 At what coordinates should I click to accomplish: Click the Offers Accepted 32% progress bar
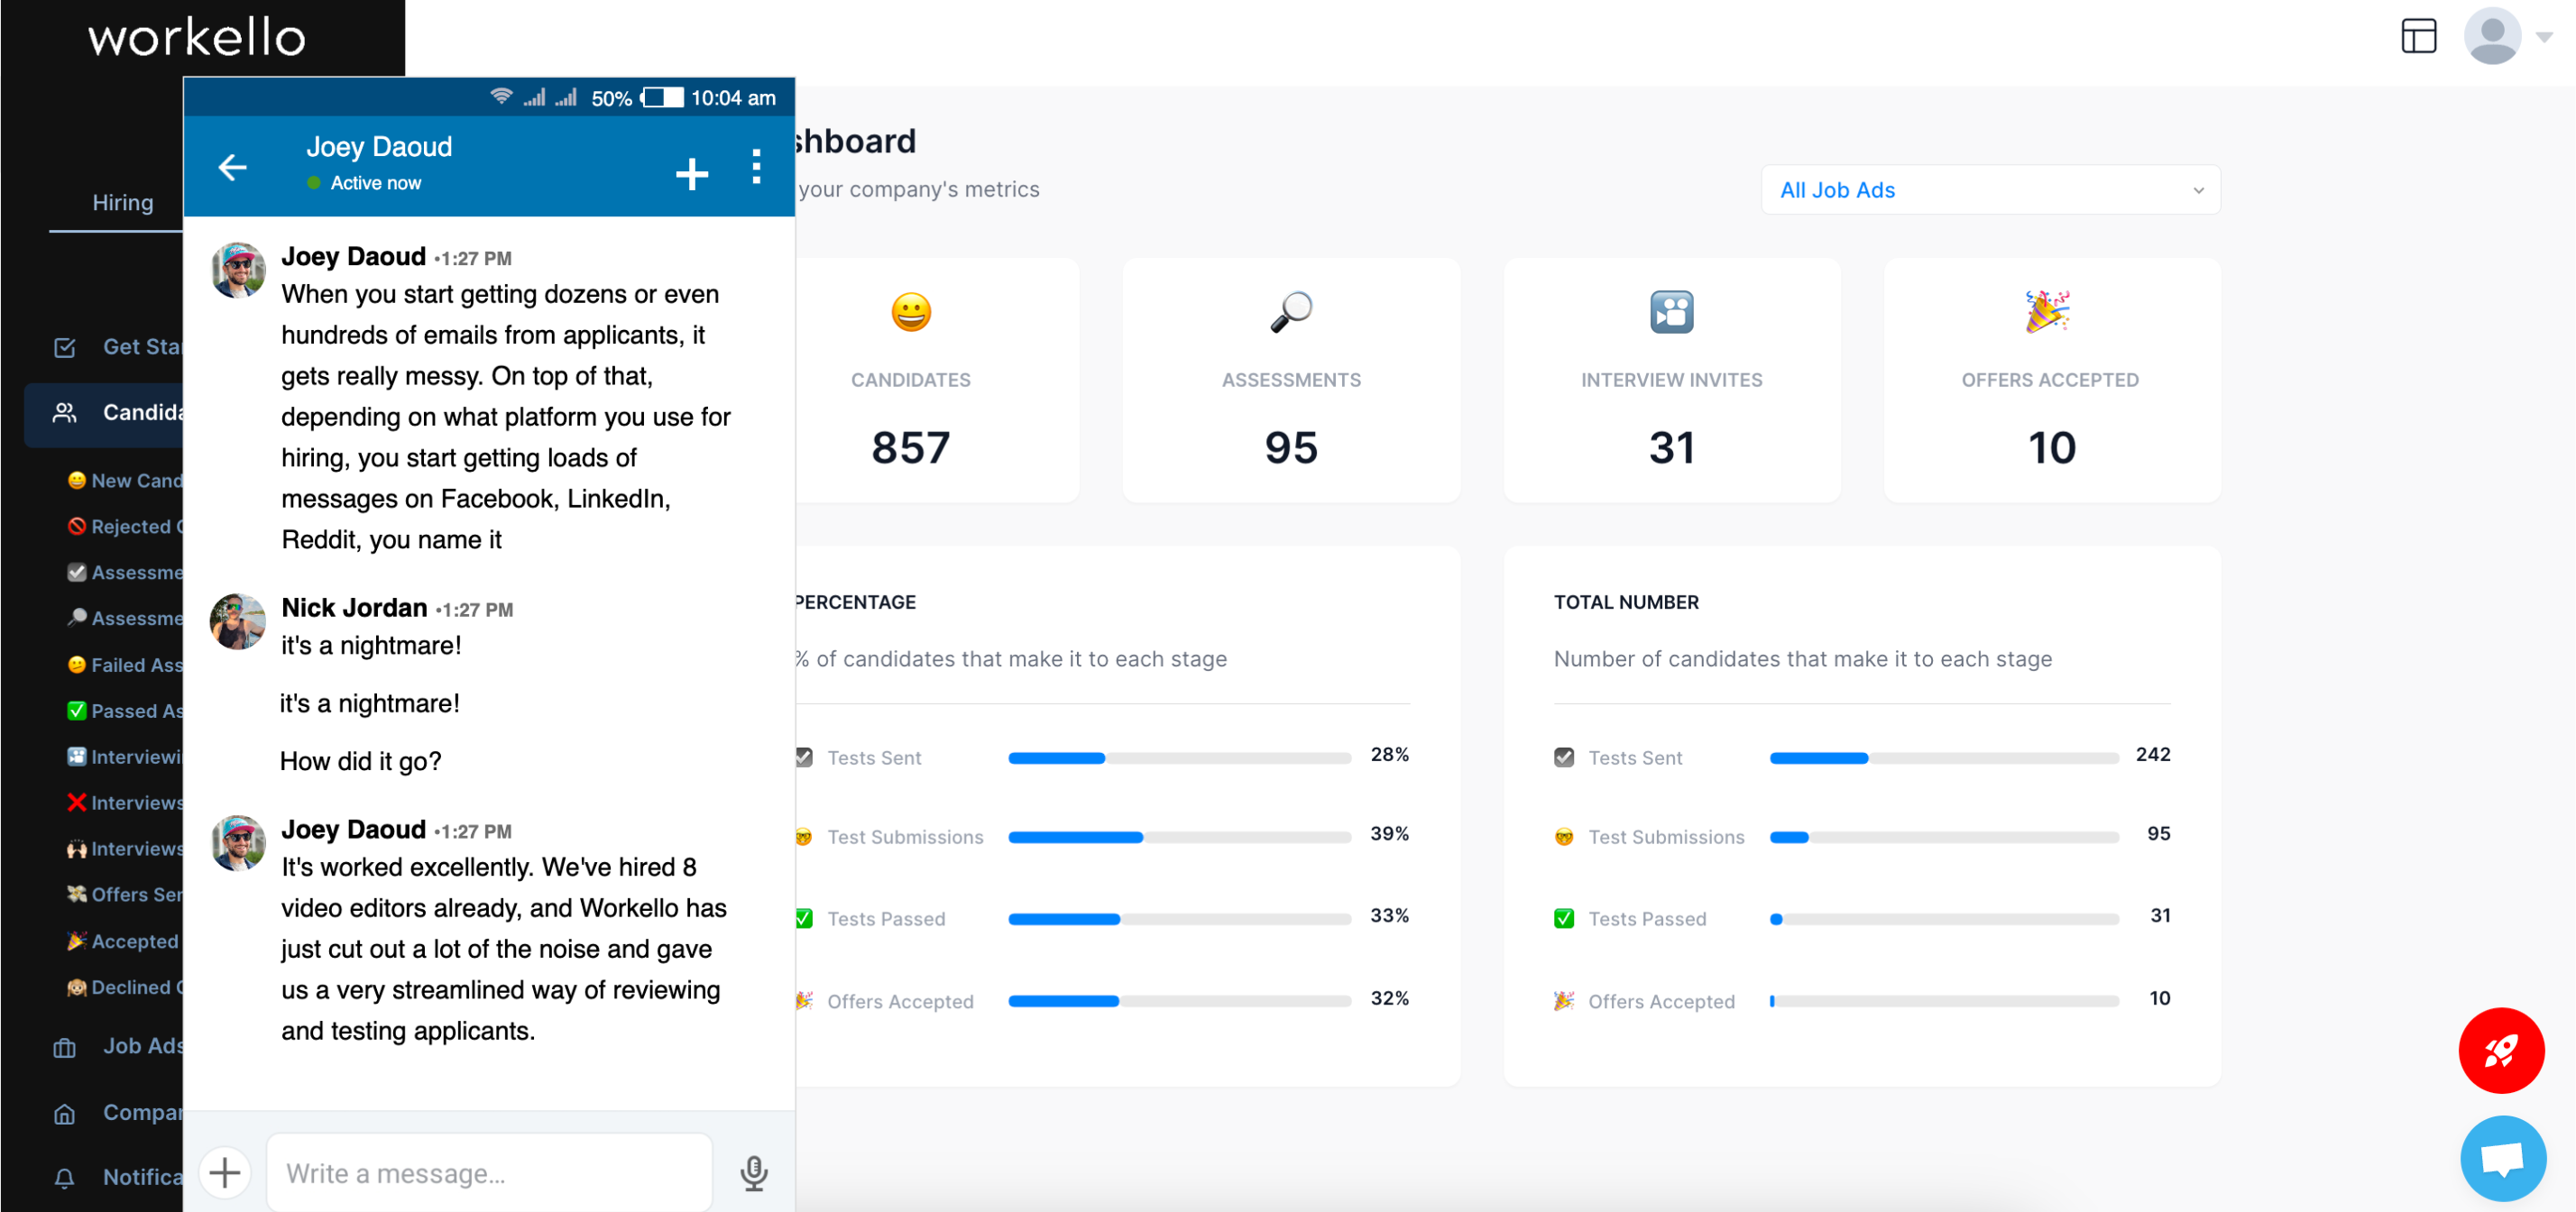tap(1179, 1001)
